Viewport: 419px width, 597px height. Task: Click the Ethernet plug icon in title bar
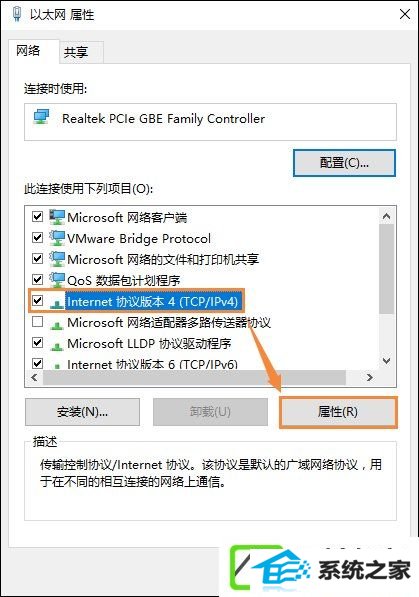click(x=17, y=14)
